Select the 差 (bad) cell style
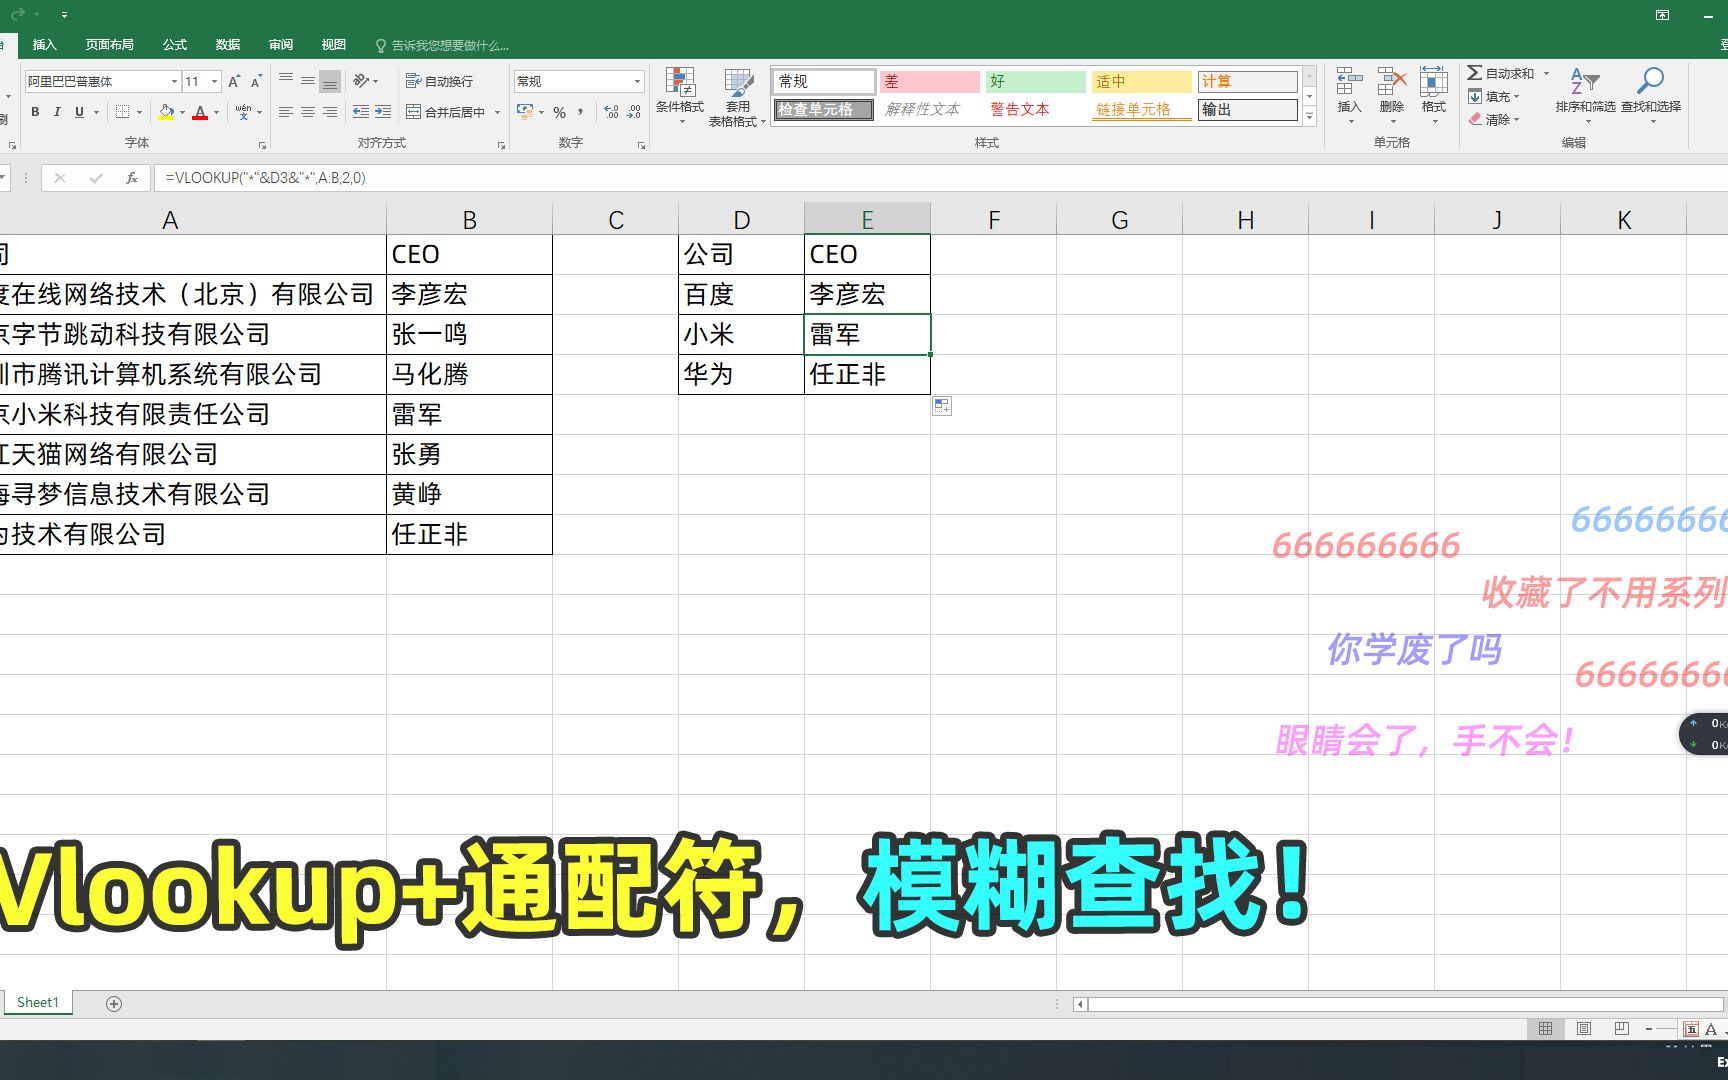 [x=930, y=81]
